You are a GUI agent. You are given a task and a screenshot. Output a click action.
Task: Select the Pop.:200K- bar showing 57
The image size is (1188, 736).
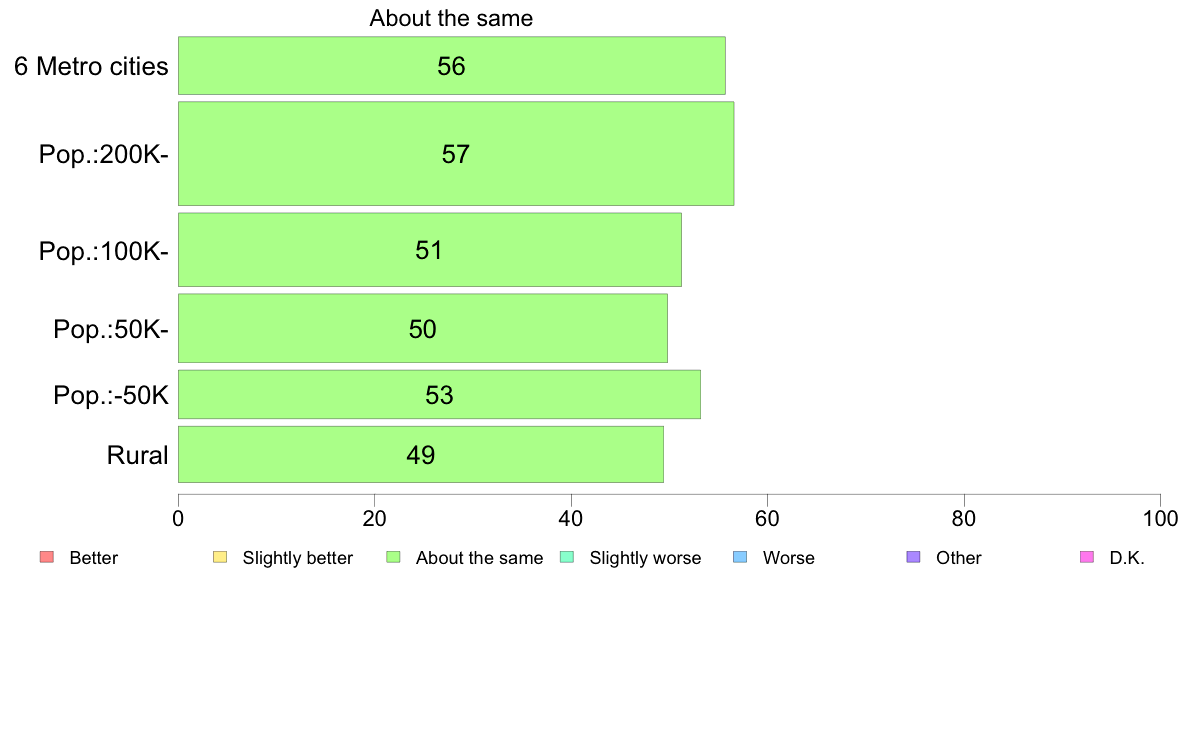456,154
